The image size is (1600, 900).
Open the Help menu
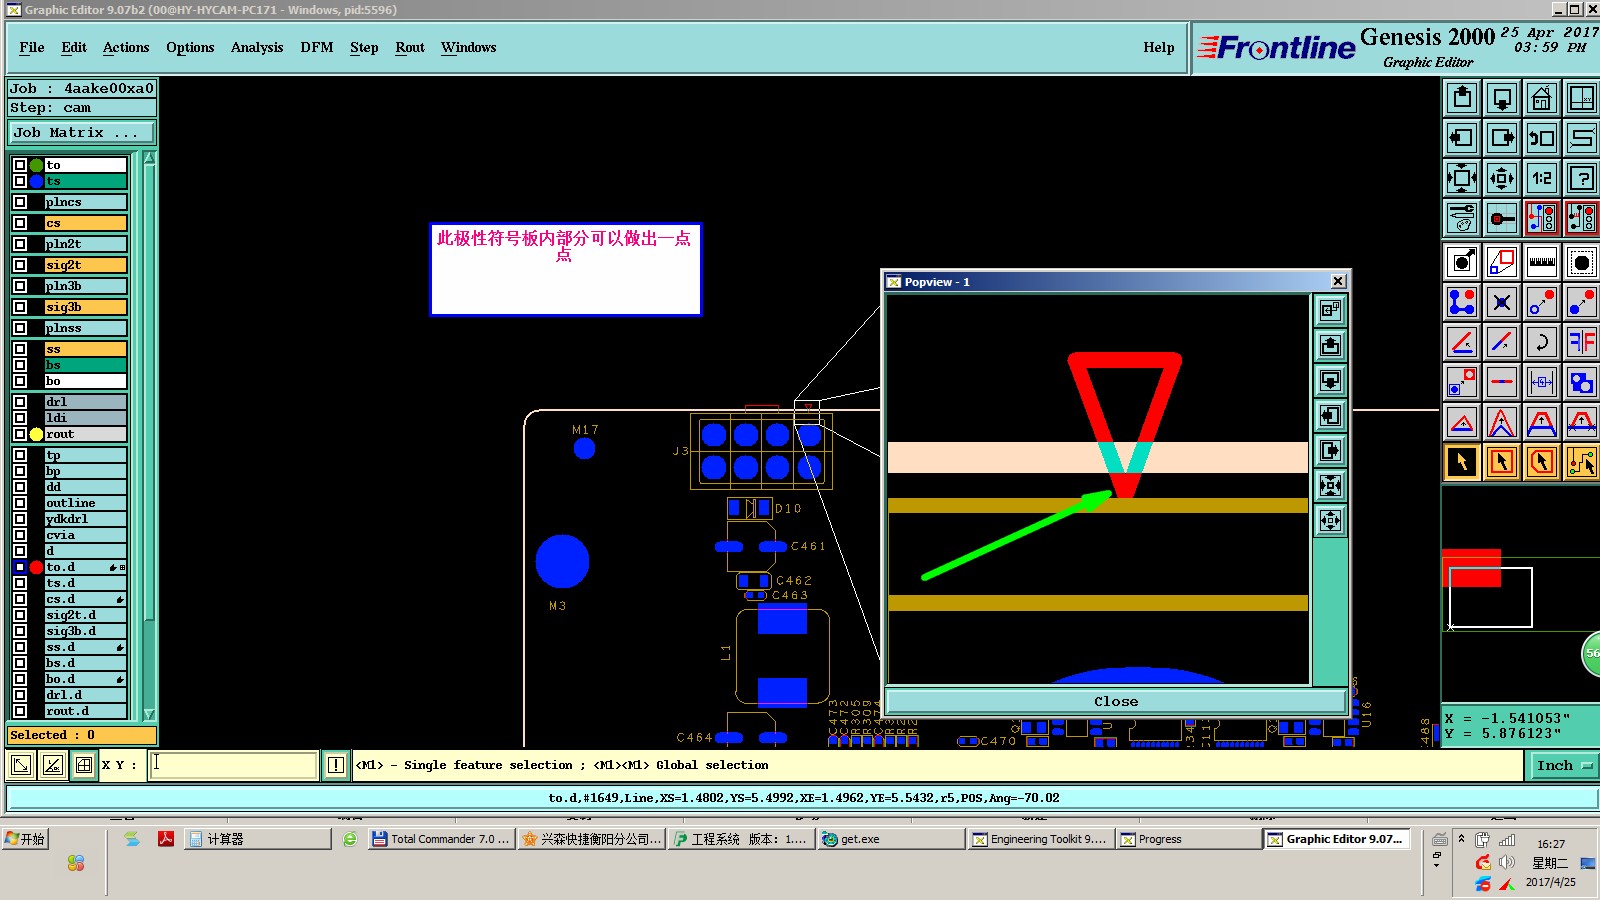tap(1159, 47)
